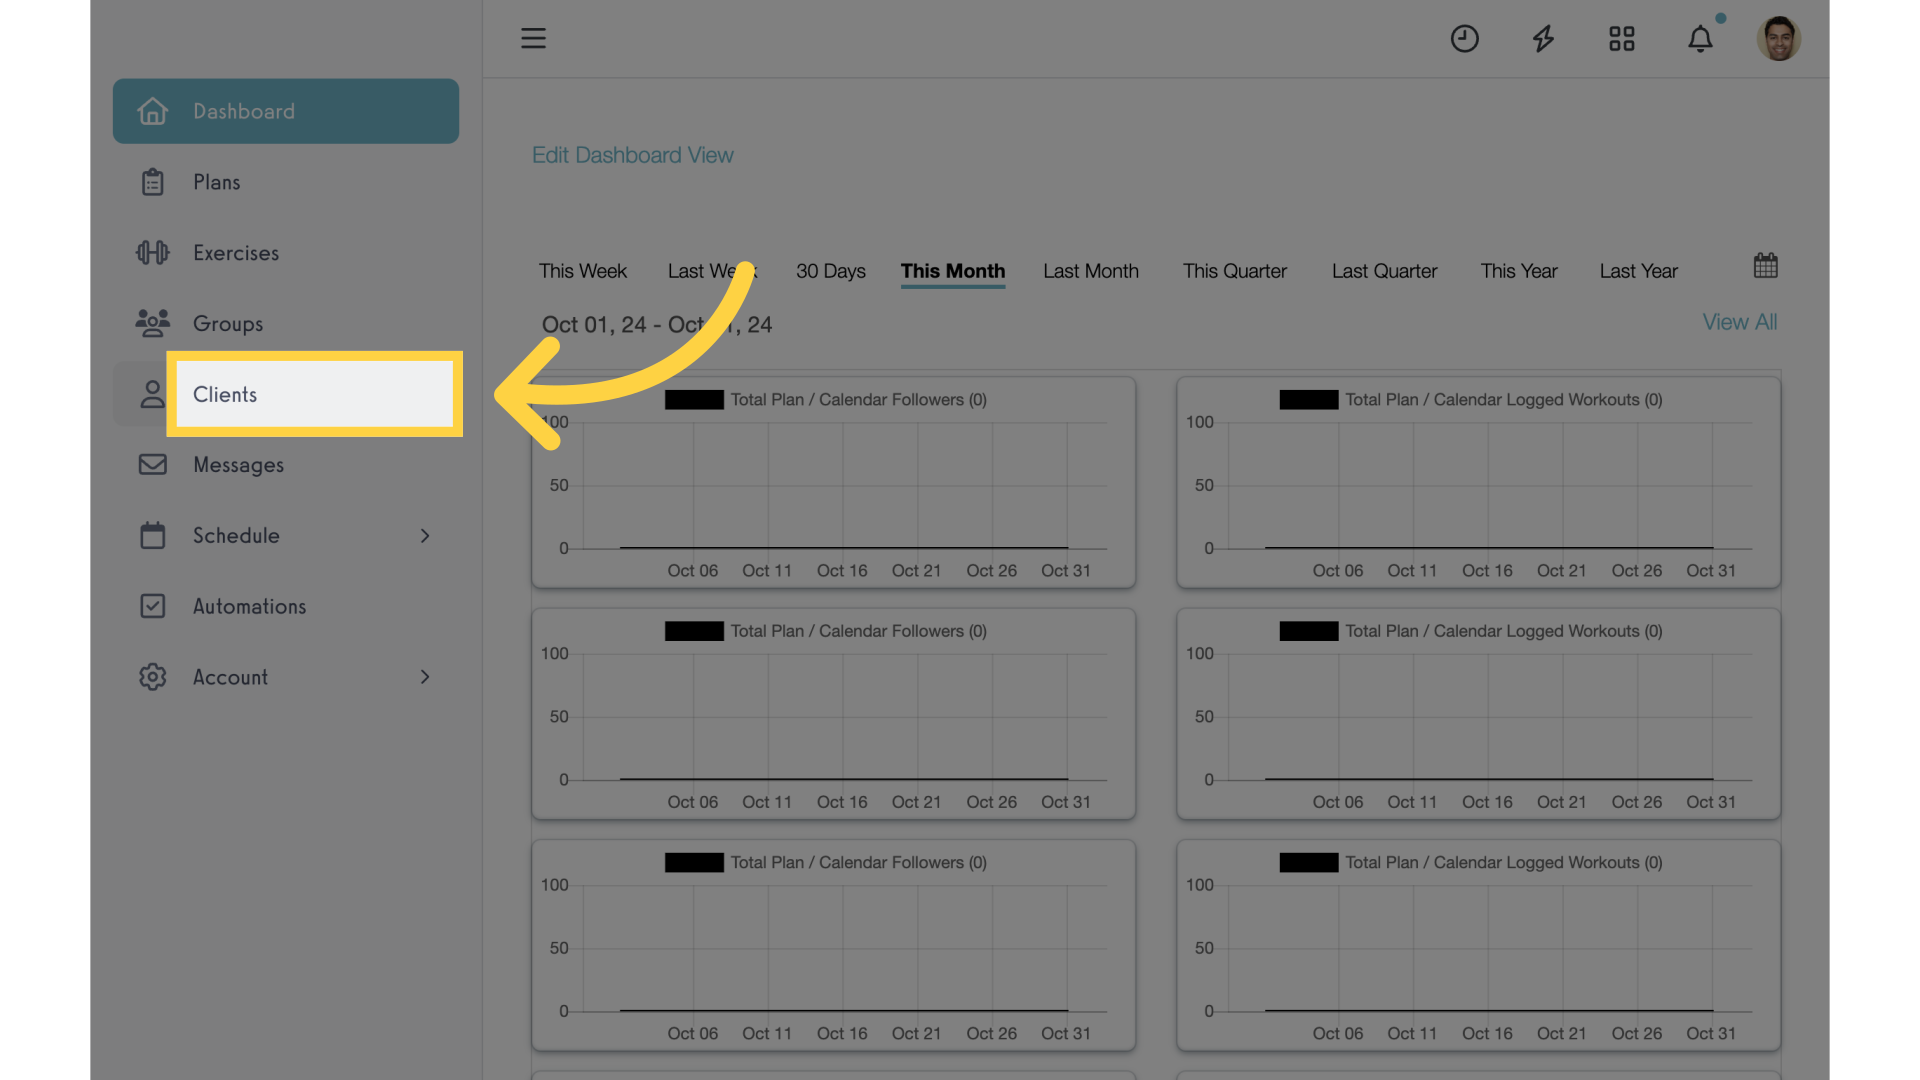1920x1080 pixels.
Task: Click the Edit Dashboard View link
Action: point(633,155)
